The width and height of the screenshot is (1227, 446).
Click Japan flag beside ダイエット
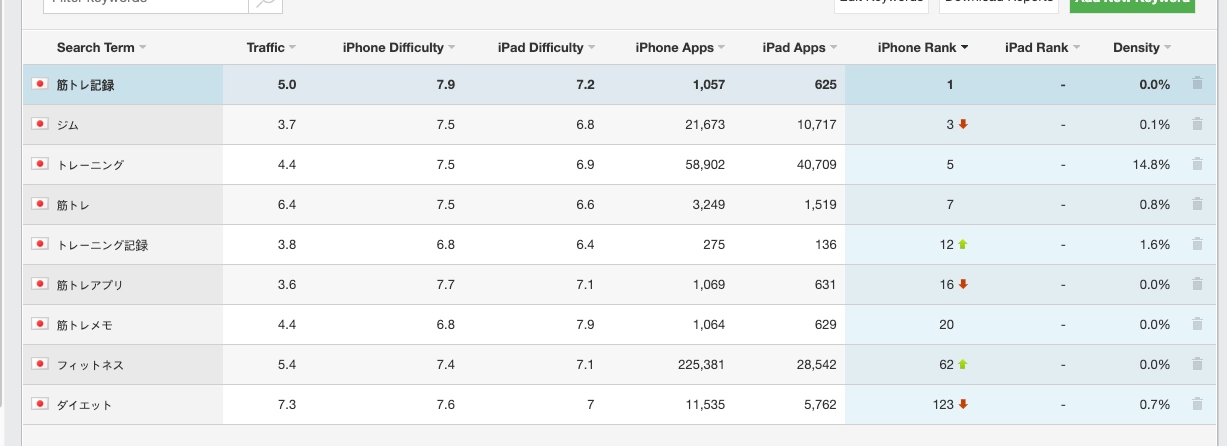(x=40, y=404)
